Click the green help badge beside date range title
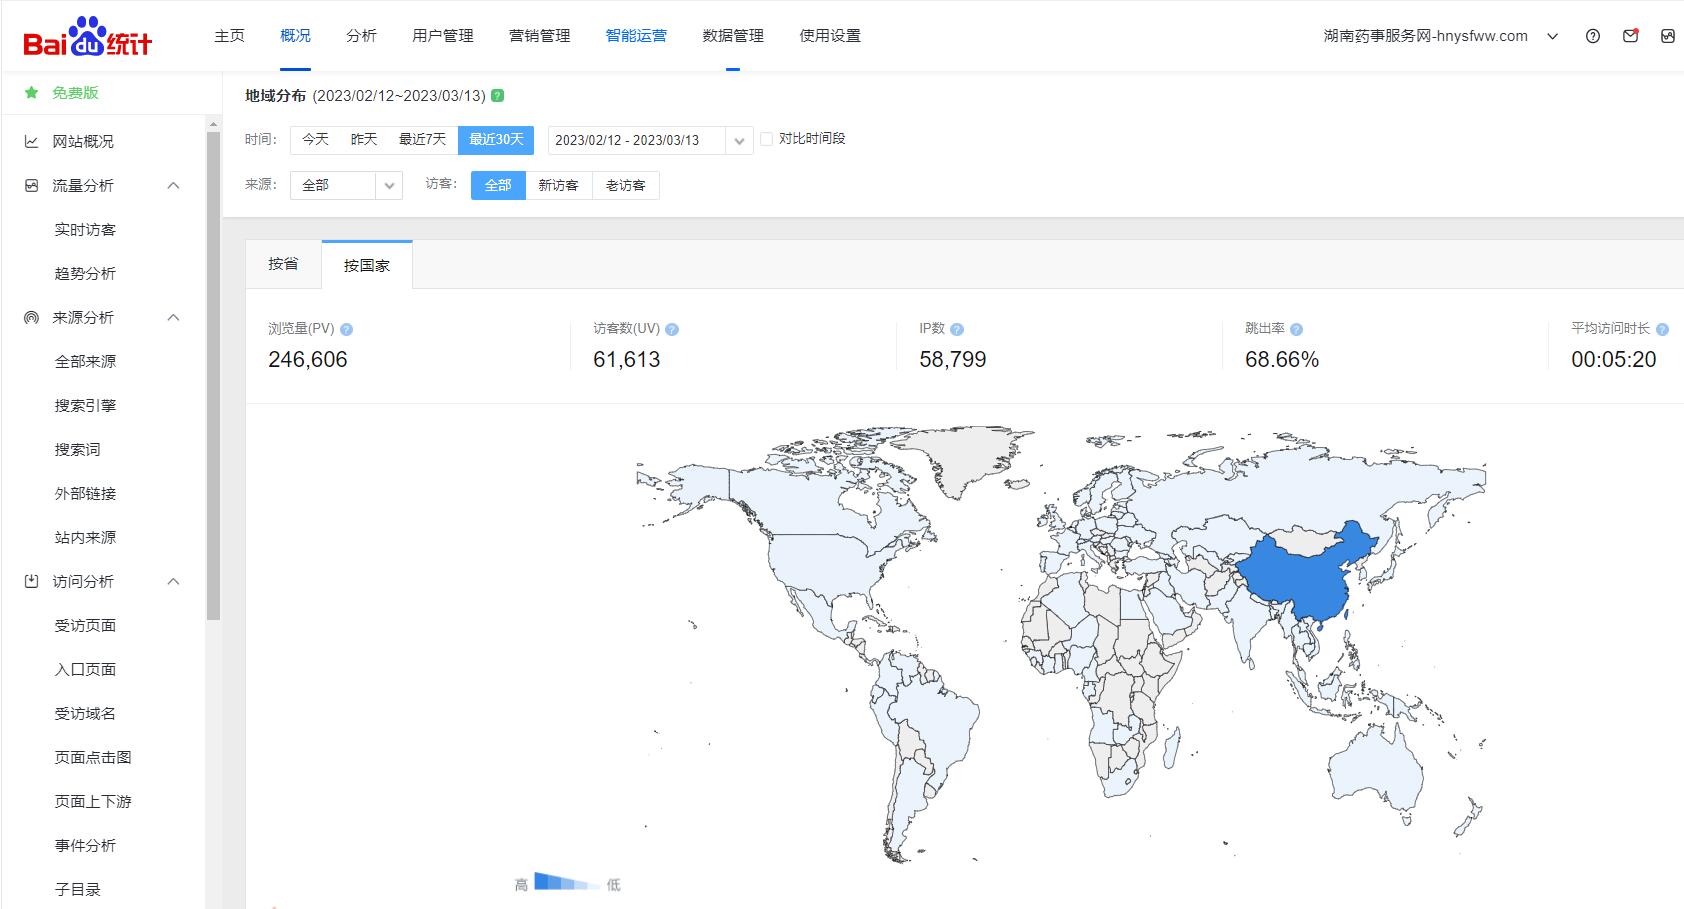Viewport: 1684px width, 909px height. [498, 96]
